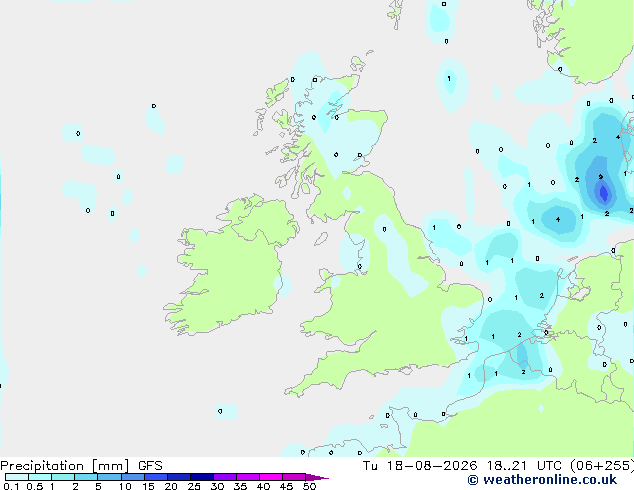Click the '0.1' legend scale label
Screen dimensions: 634x490
[11, 486]
